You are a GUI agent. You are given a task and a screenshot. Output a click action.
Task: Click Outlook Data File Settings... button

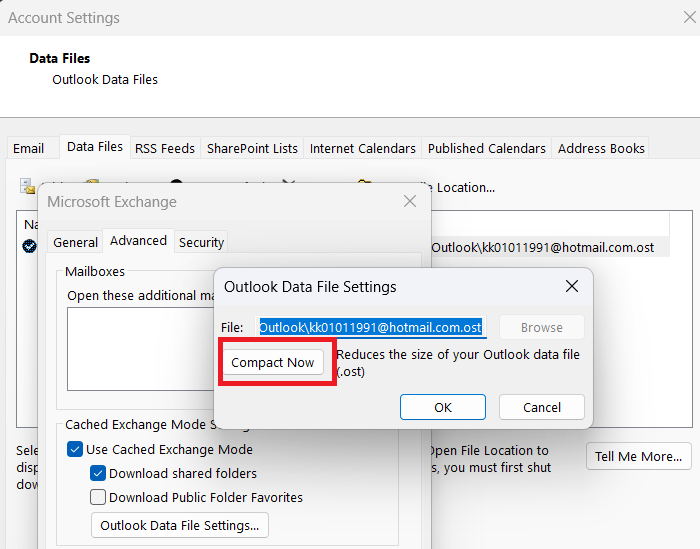pyautogui.click(x=179, y=525)
